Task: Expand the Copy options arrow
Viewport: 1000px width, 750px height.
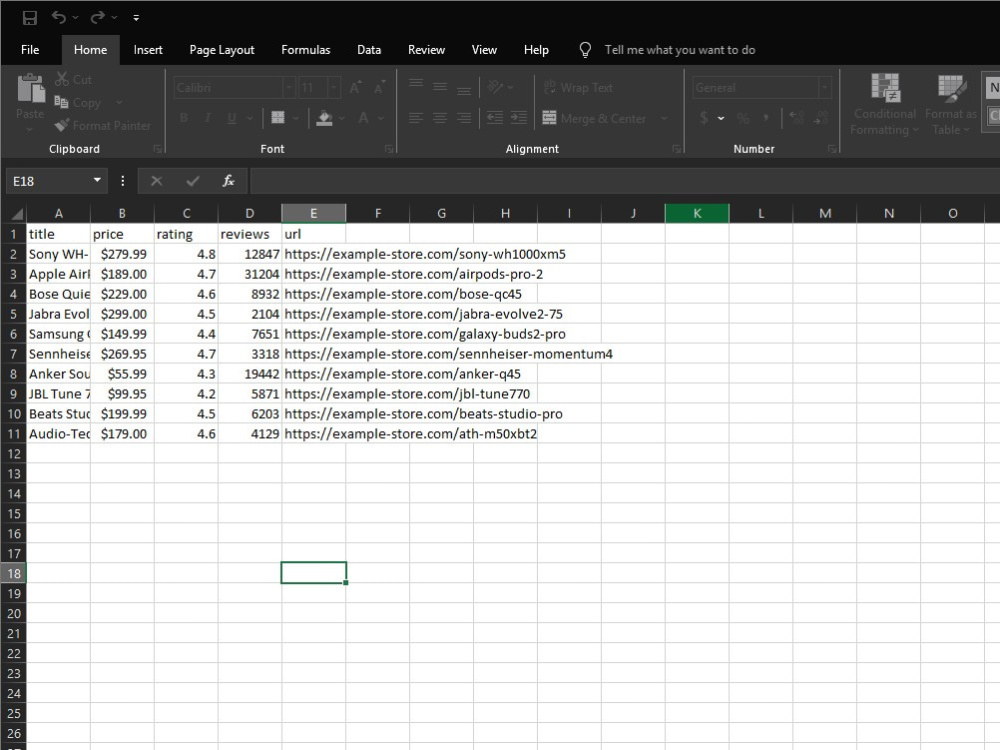Action: (x=119, y=102)
